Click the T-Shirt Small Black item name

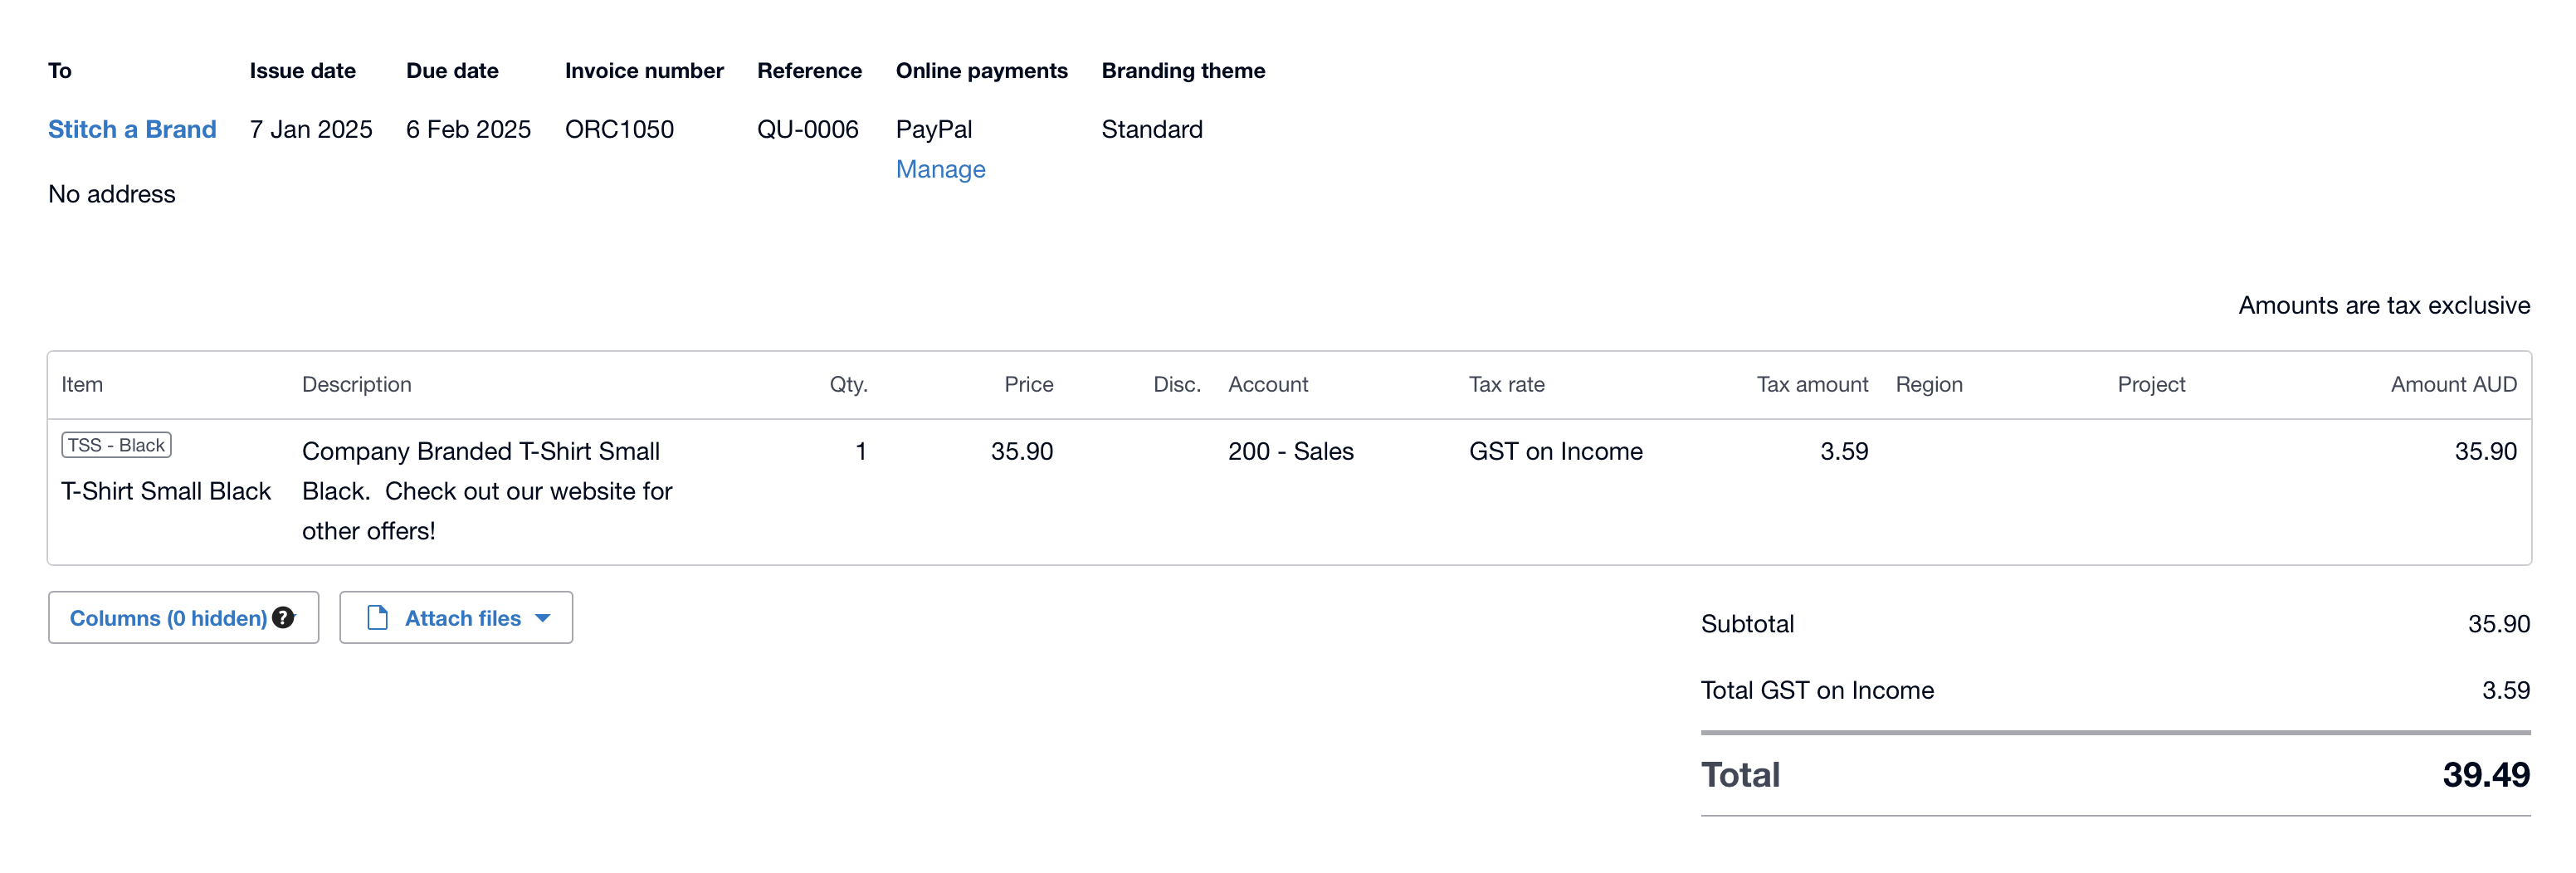[166, 491]
